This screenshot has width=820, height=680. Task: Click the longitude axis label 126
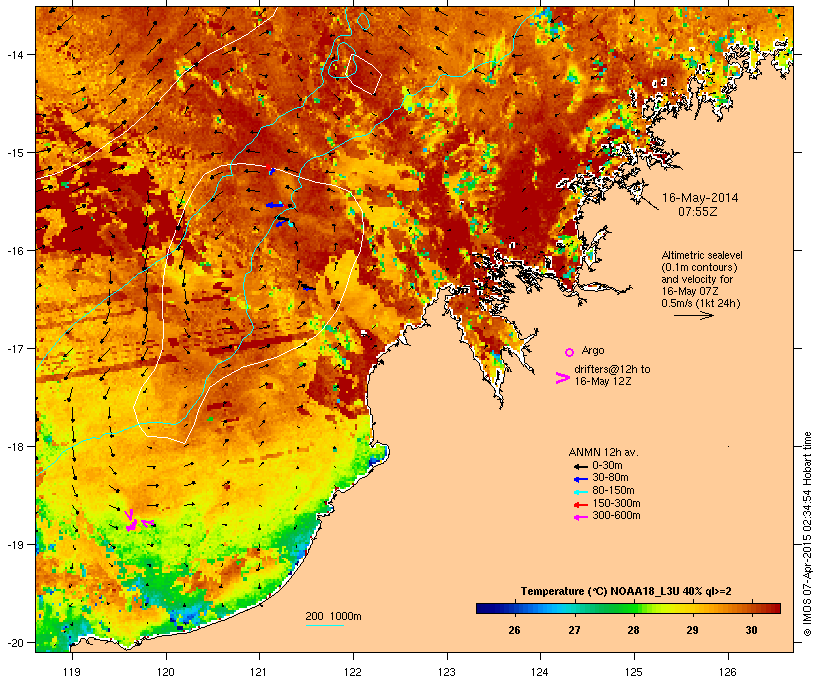coord(727,672)
